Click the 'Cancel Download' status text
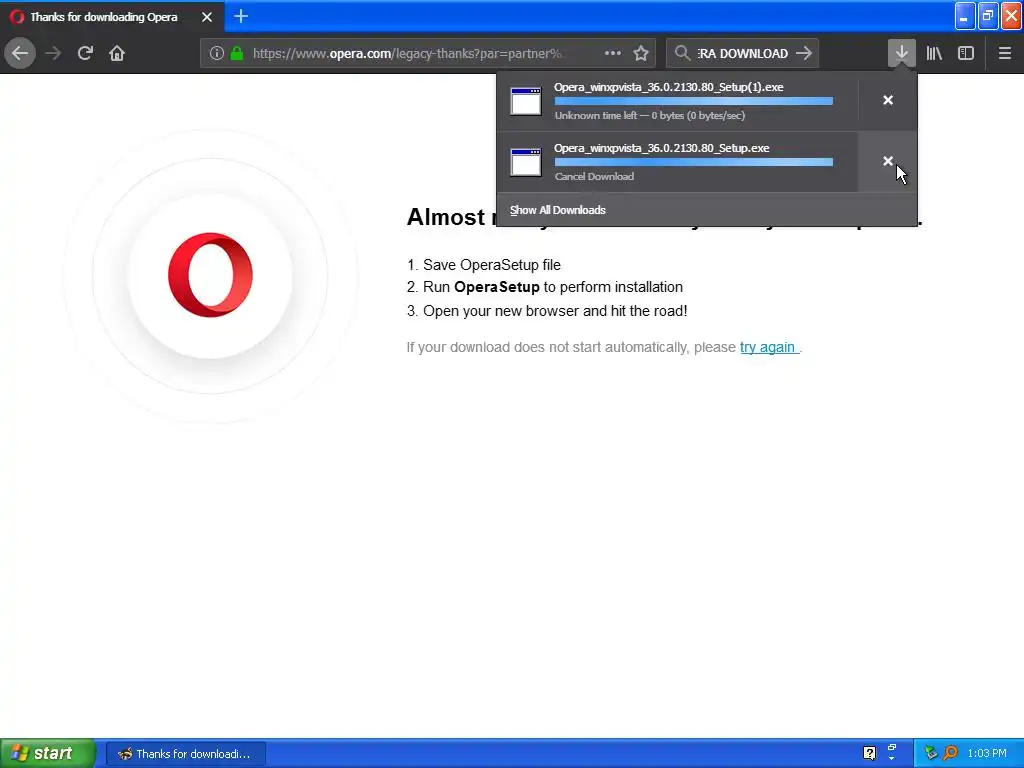The image size is (1024, 768). click(x=594, y=176)
